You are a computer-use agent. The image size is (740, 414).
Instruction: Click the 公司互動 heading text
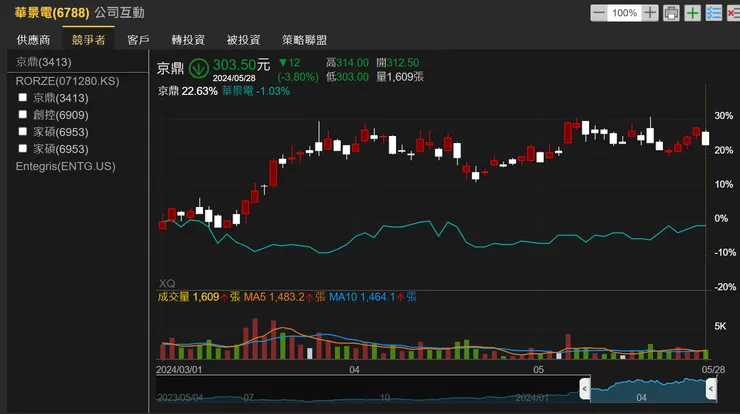(119, 13)
